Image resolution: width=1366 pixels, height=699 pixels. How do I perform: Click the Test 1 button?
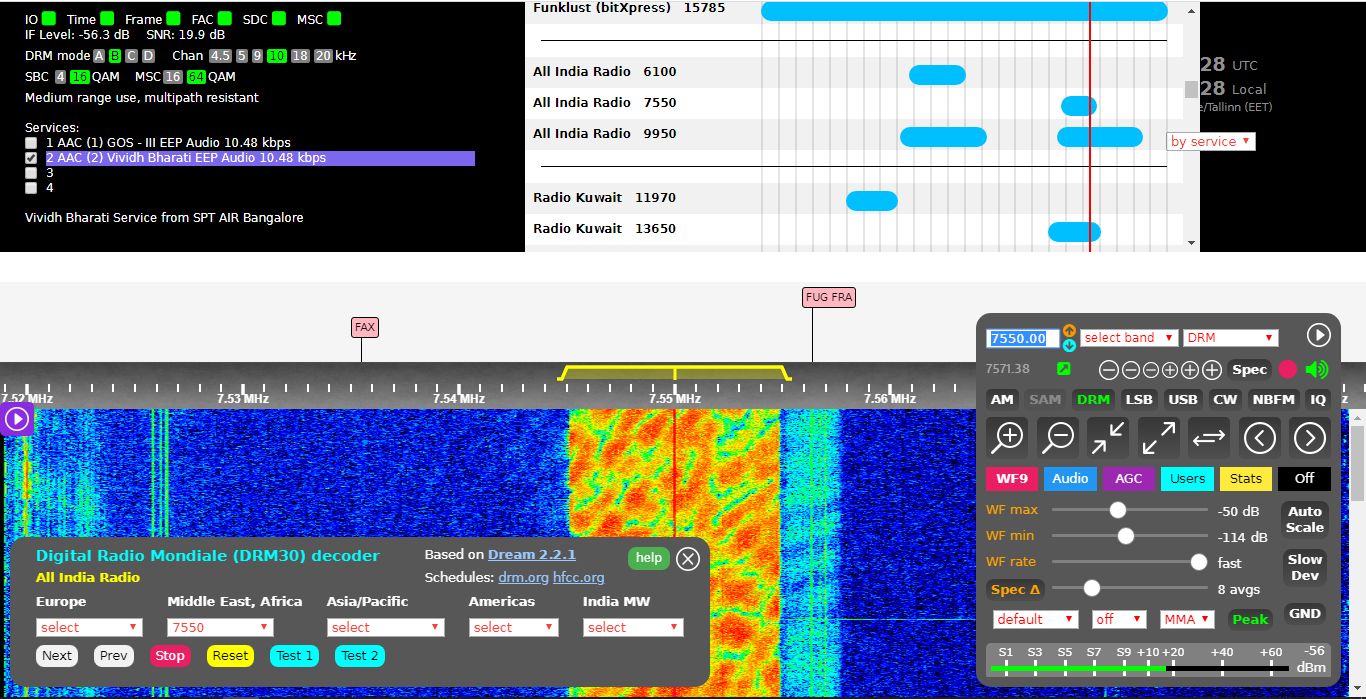tap(295, 656)
